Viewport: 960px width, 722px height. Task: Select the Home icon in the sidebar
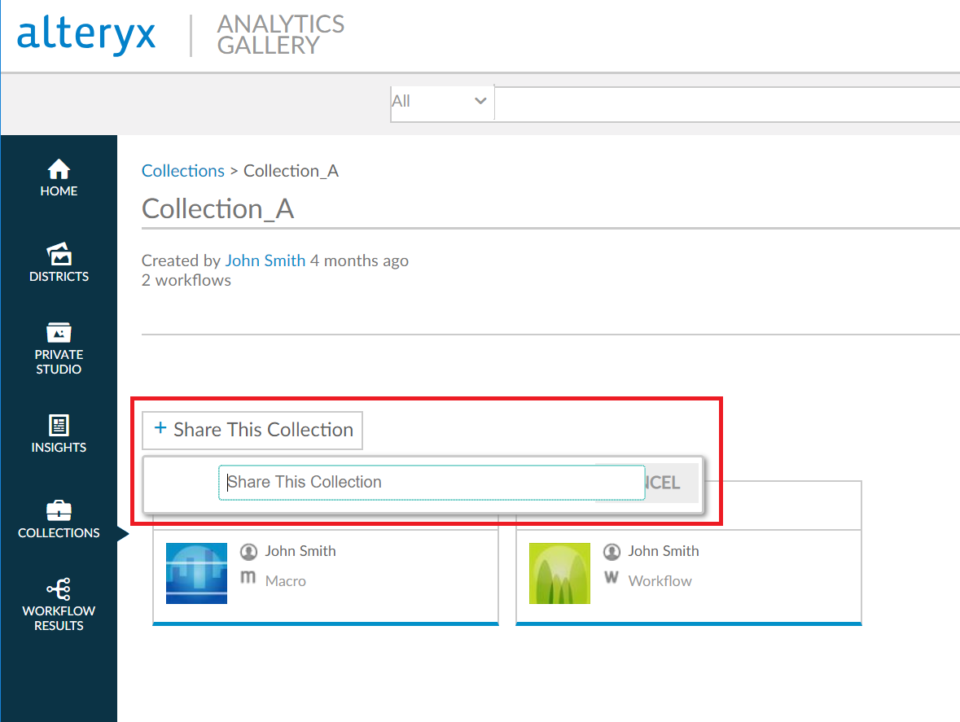(58, 178)
